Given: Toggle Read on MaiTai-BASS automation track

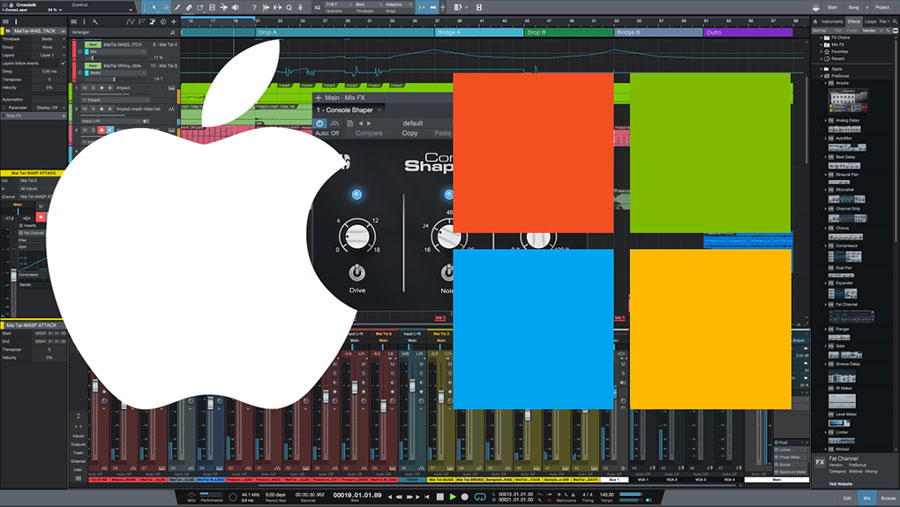Looking at the screenshot, I should [92, 44].
